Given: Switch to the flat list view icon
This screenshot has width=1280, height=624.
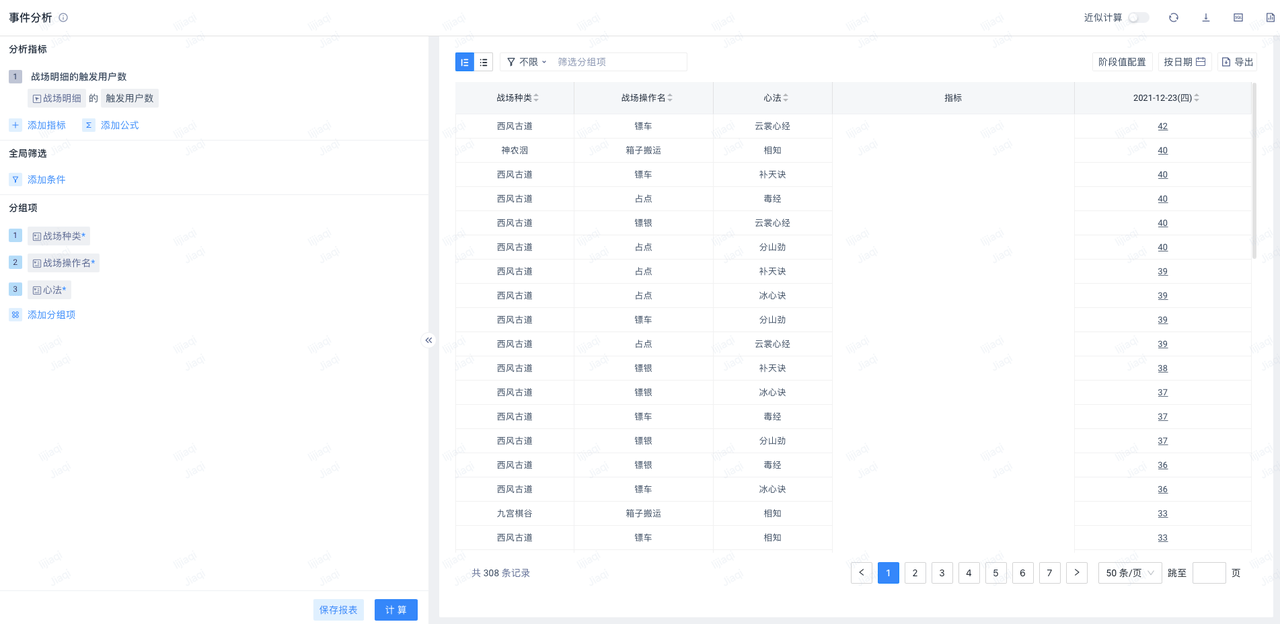Looking at the screenshot, I should coord(484,62).
